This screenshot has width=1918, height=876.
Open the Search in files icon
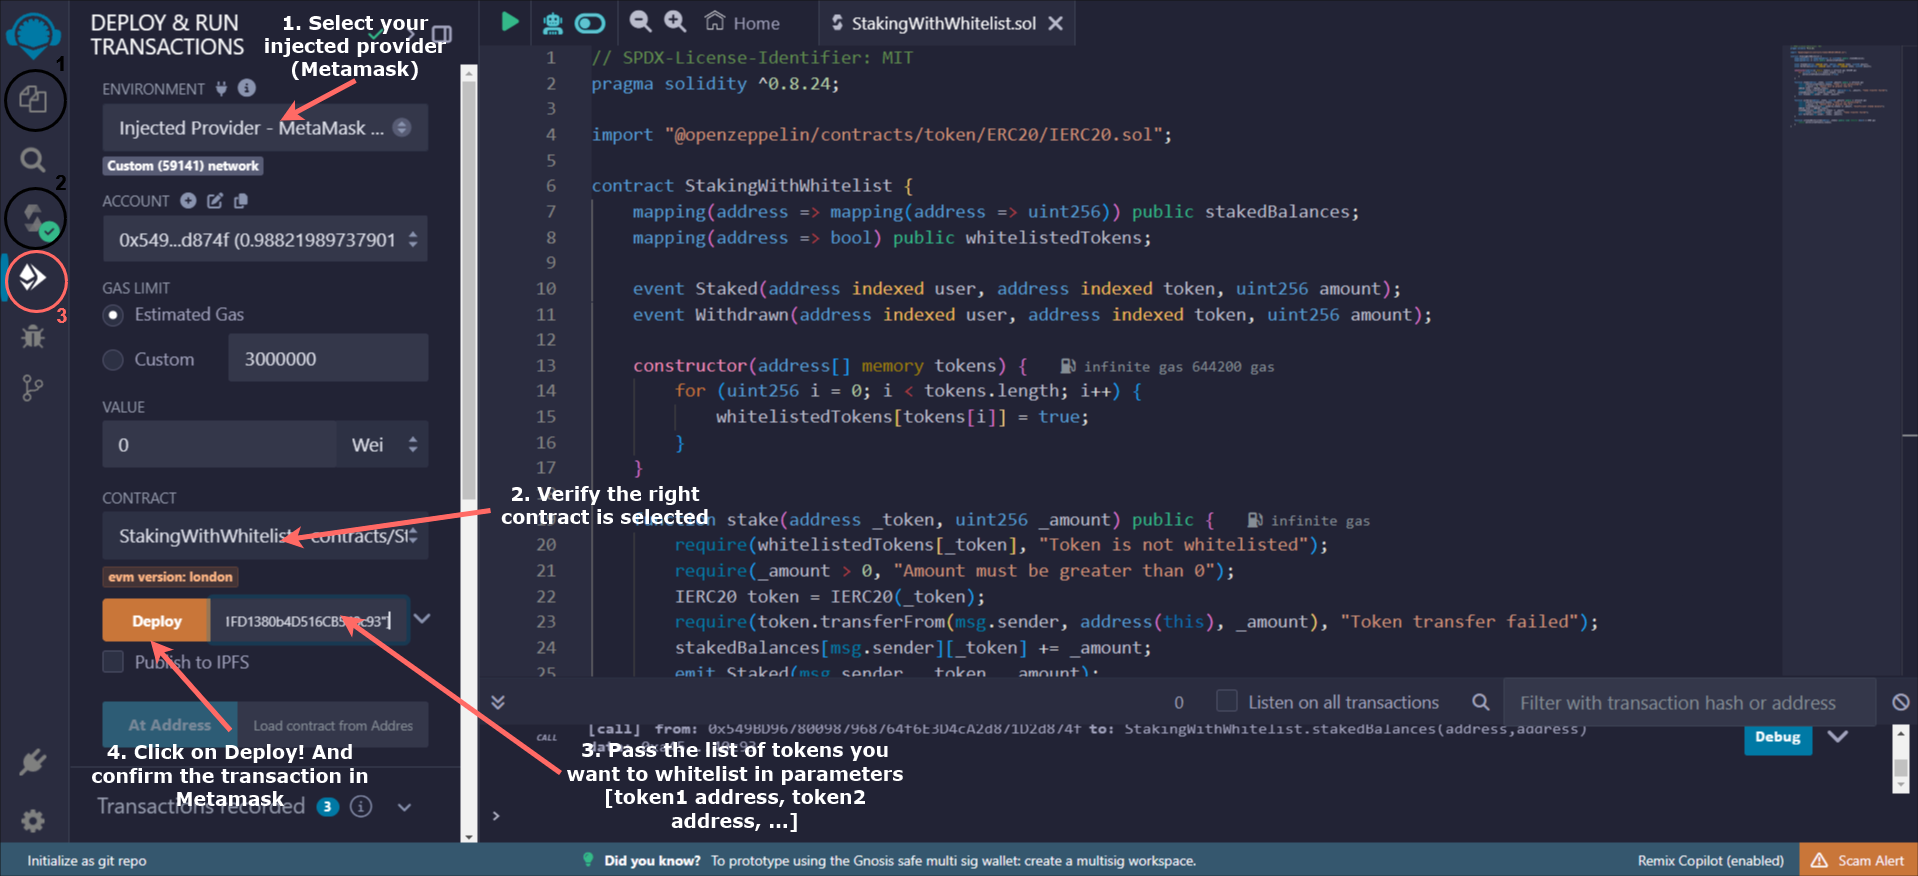pos(33,160)
